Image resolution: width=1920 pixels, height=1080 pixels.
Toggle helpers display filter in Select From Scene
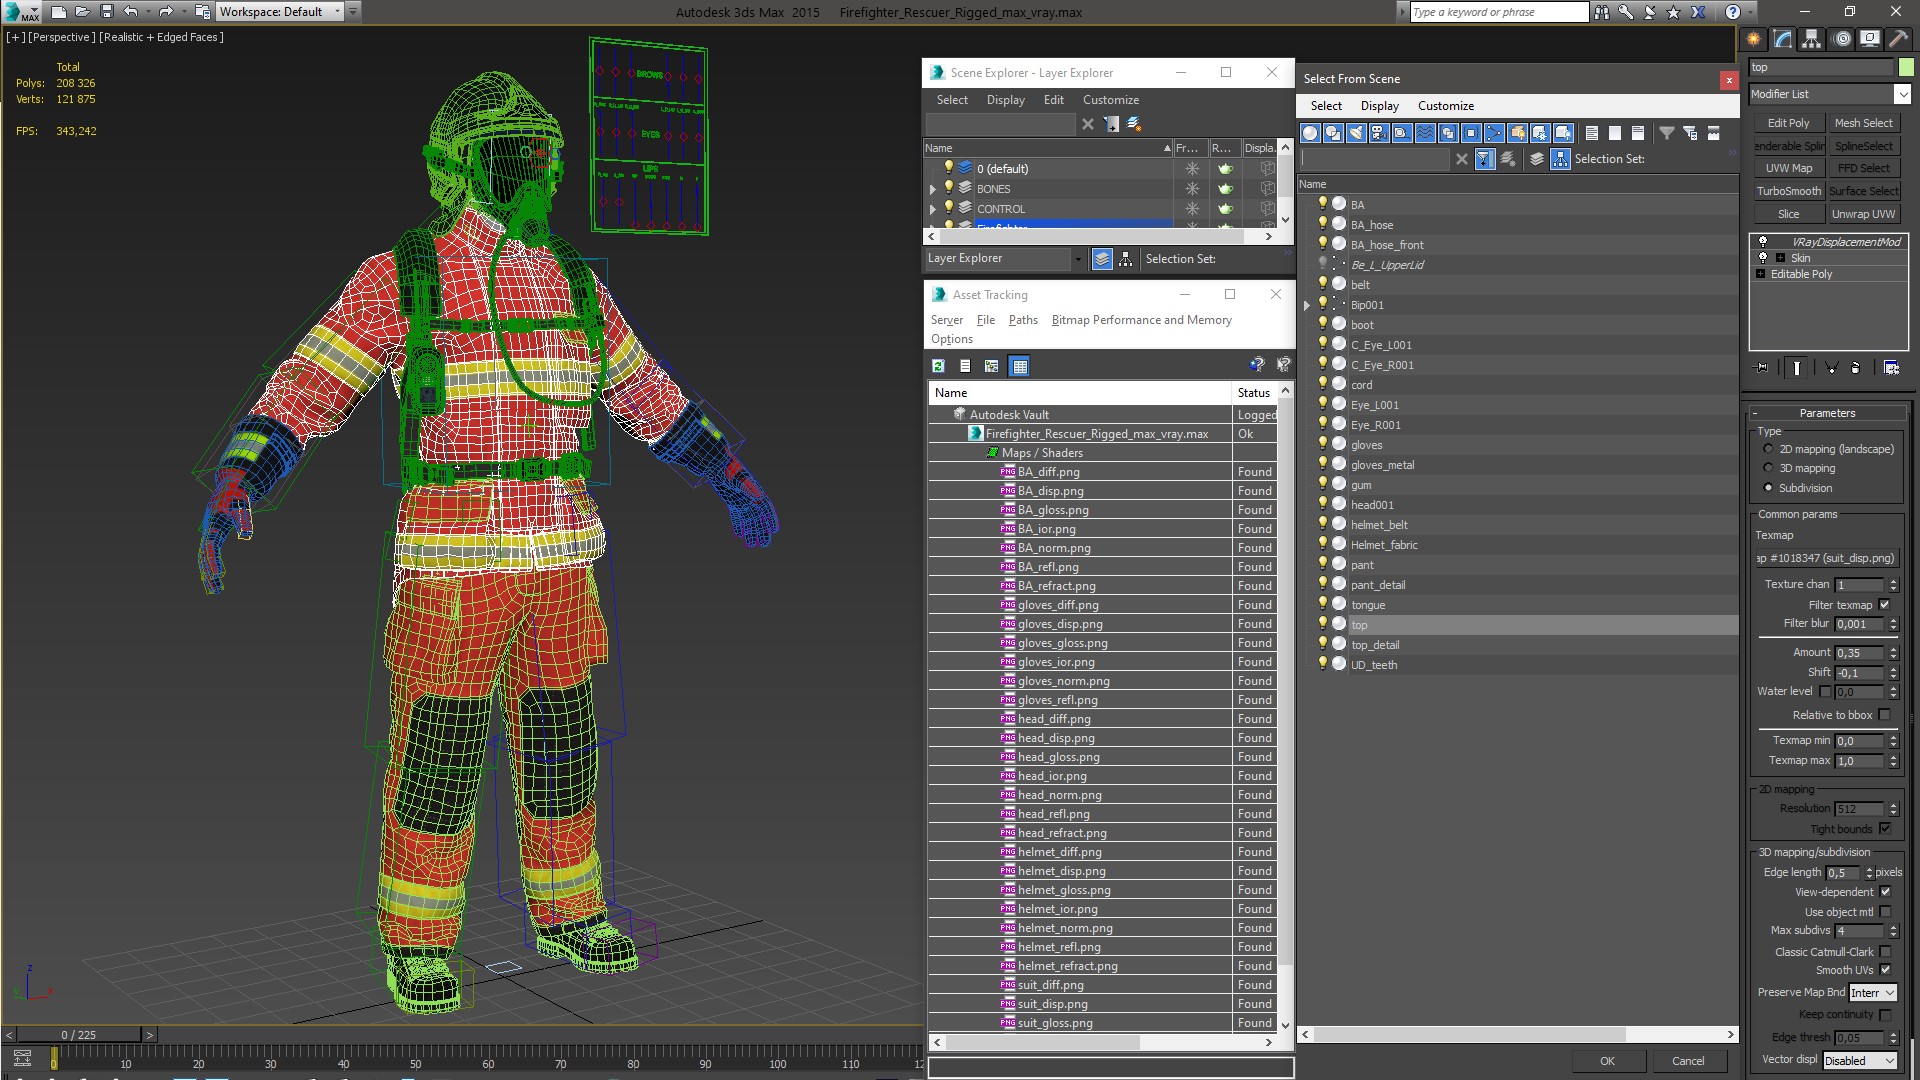pyautogui.click(x=1402, y=133)
